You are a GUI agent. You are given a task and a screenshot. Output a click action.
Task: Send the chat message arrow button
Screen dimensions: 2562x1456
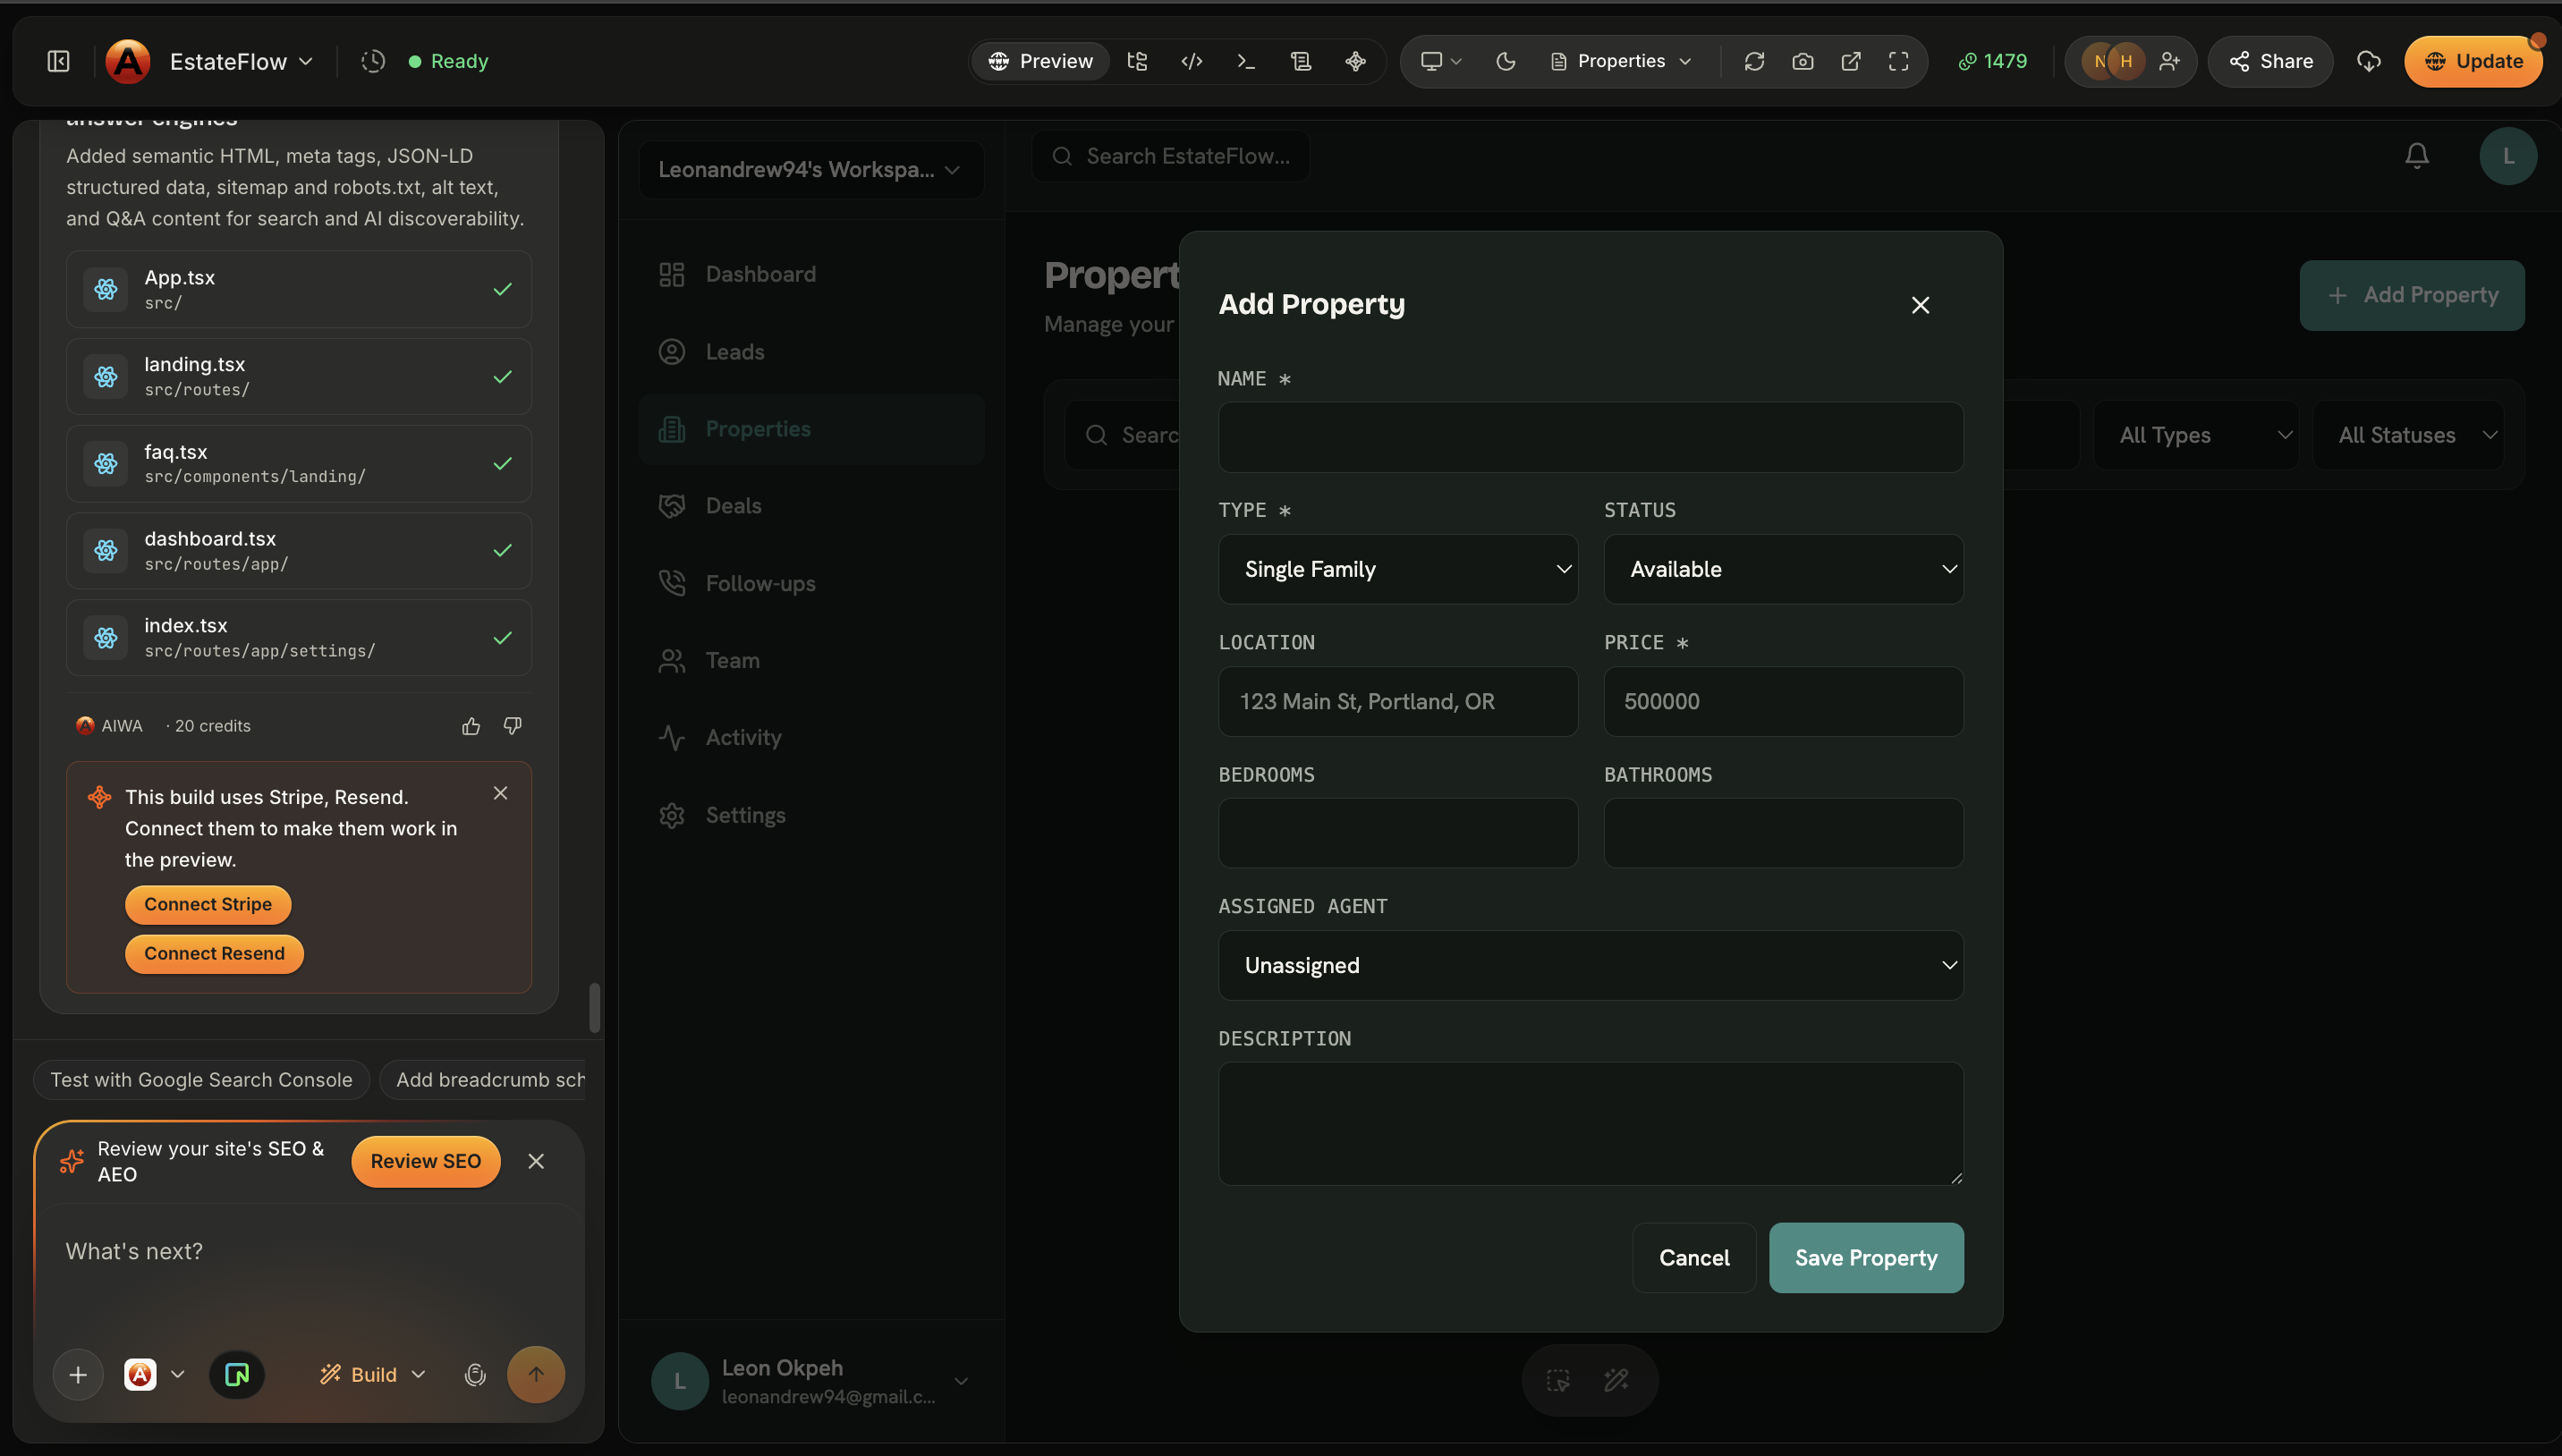pyautogui.click(x=536, y=1375)
